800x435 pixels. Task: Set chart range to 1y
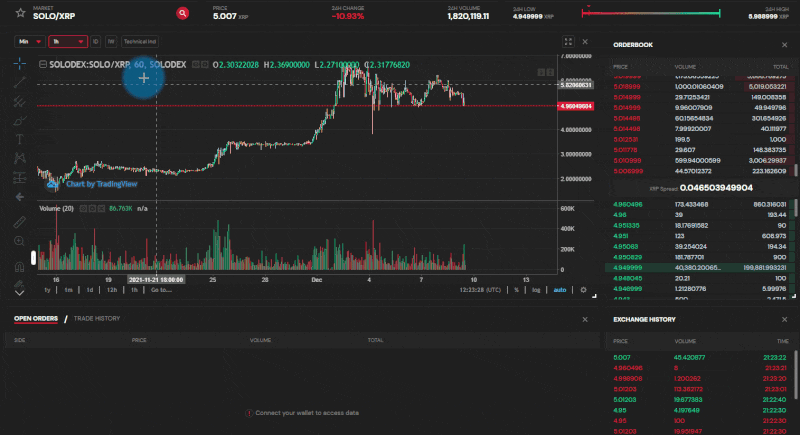[47, 290]
